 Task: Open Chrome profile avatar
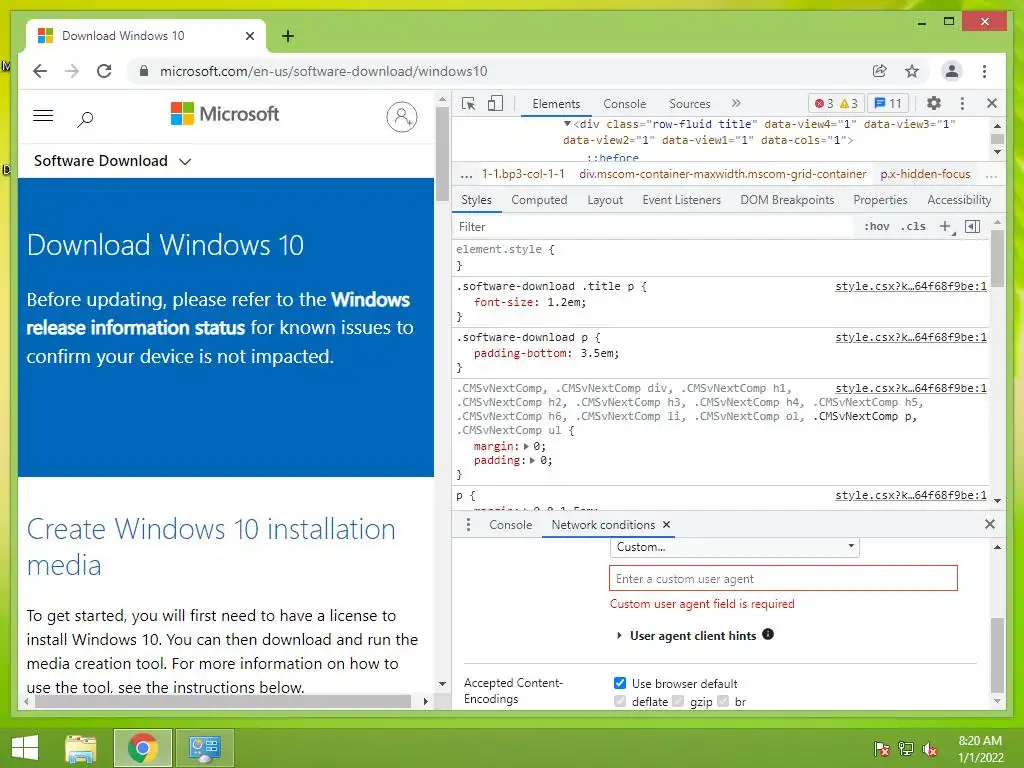click(x=952, y=71)
